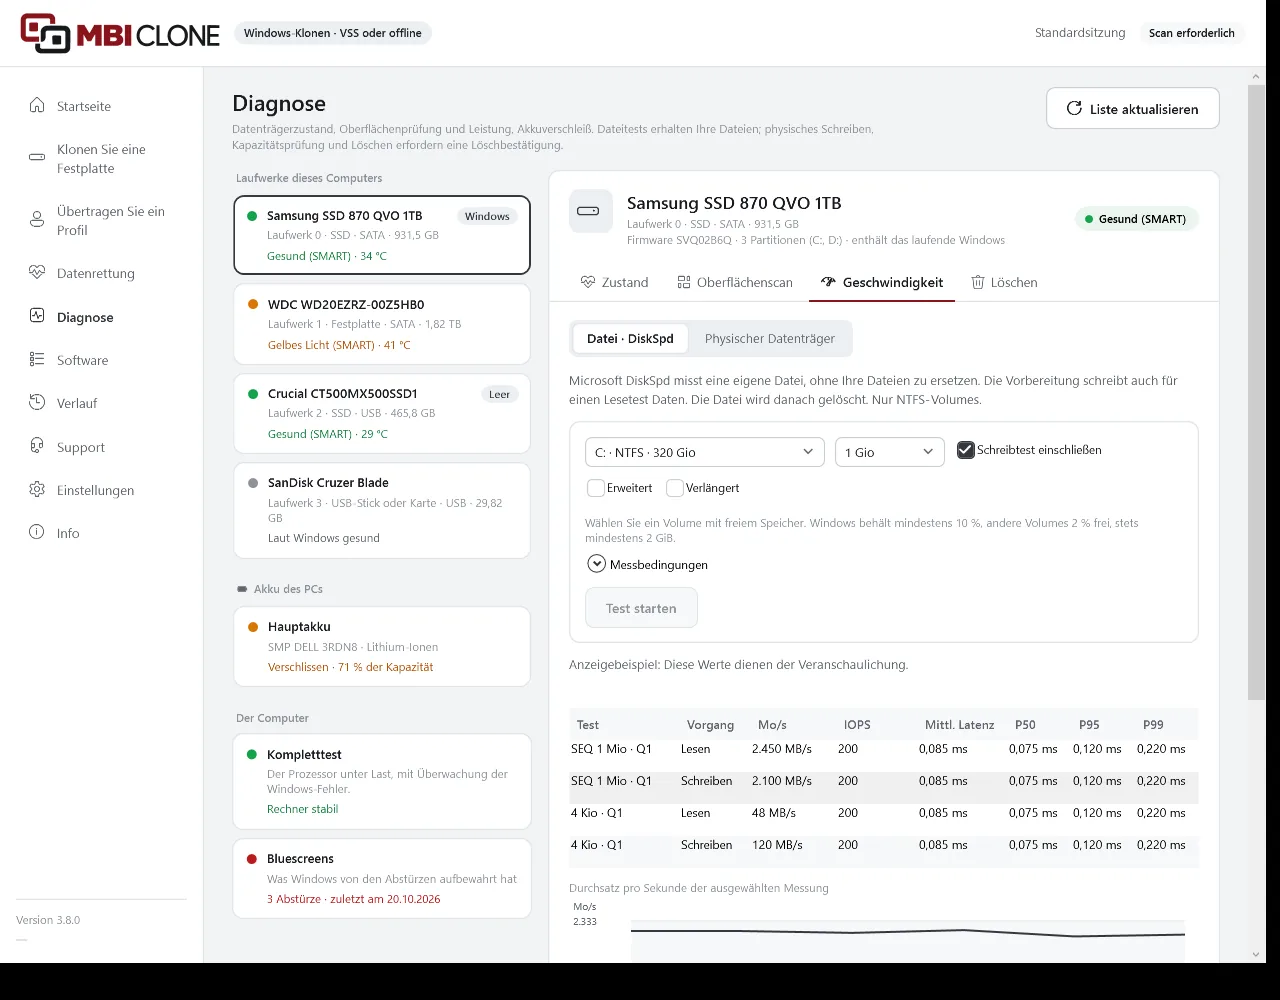Screen dimensions: 1280x1000
Task: Open the Kompletttest card
Action: pyautogui.click(x=382, y=781)
